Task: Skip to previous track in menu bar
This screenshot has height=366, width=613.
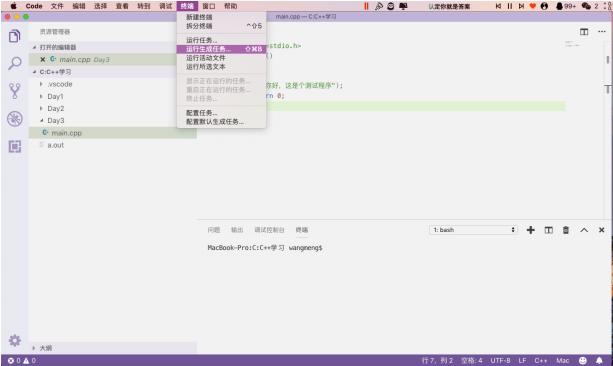Action: (x=498, y=6)
